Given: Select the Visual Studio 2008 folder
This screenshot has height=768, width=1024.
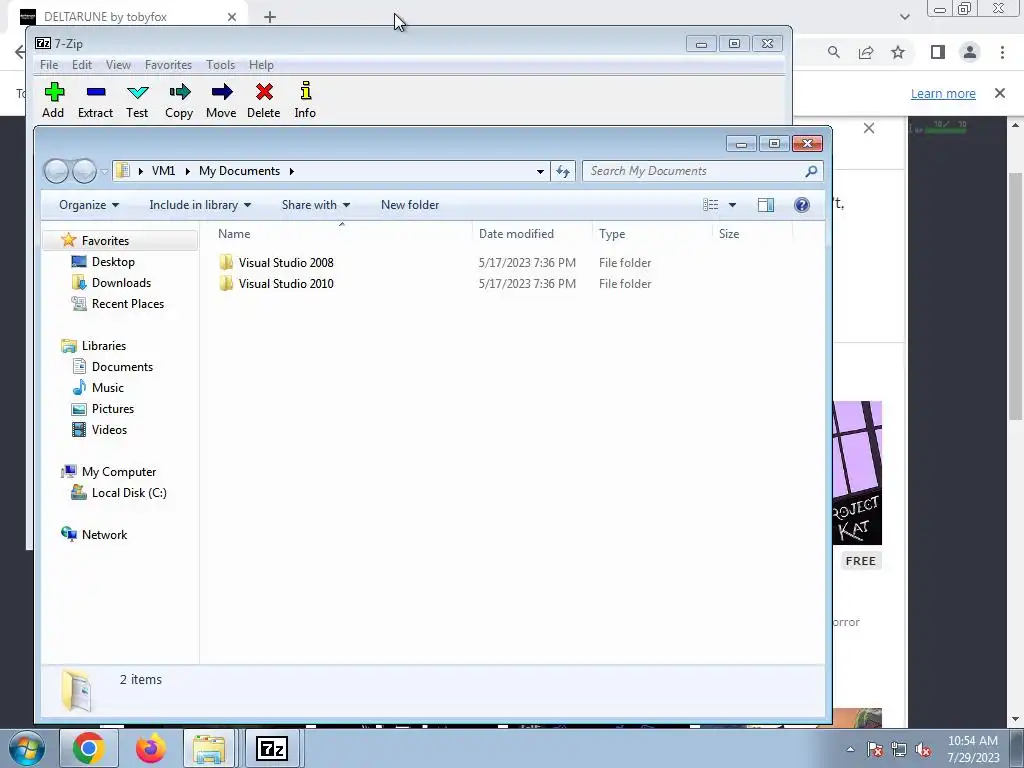Looking at the screenshot, I should click(286, 263).
